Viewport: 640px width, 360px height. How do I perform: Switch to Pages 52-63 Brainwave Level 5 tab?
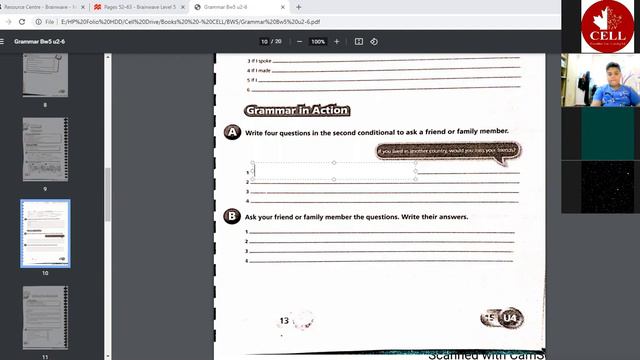point(138,7)
